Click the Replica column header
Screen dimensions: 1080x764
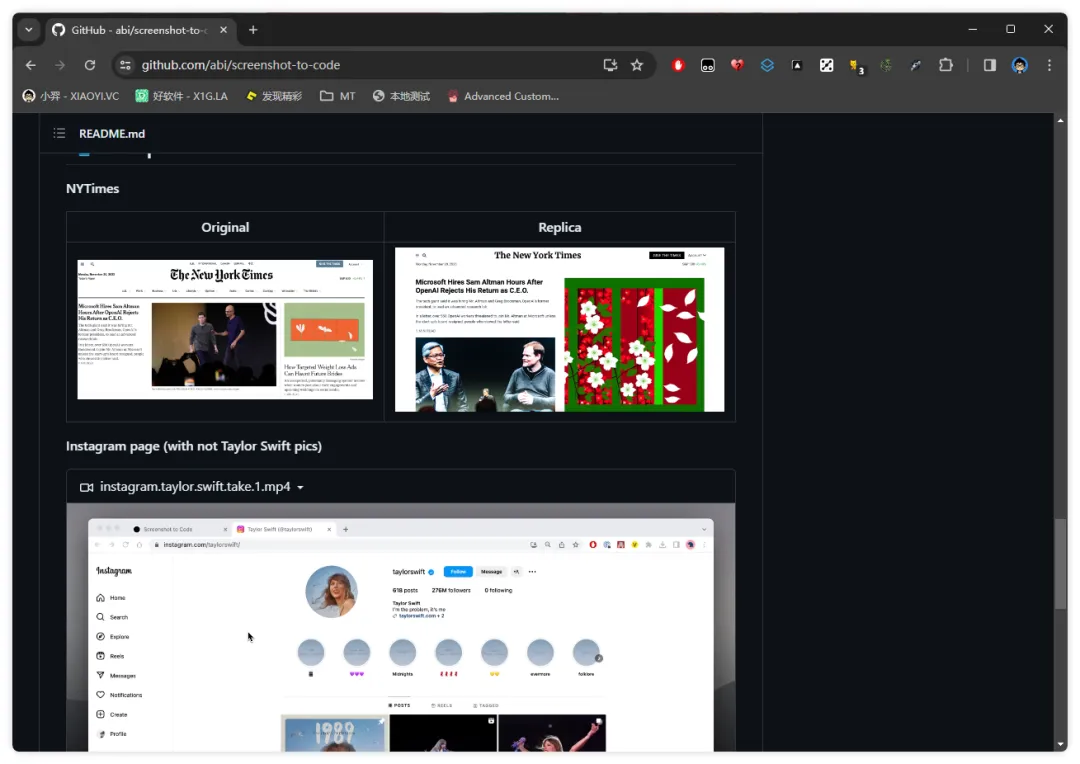[x=559, y=227]
